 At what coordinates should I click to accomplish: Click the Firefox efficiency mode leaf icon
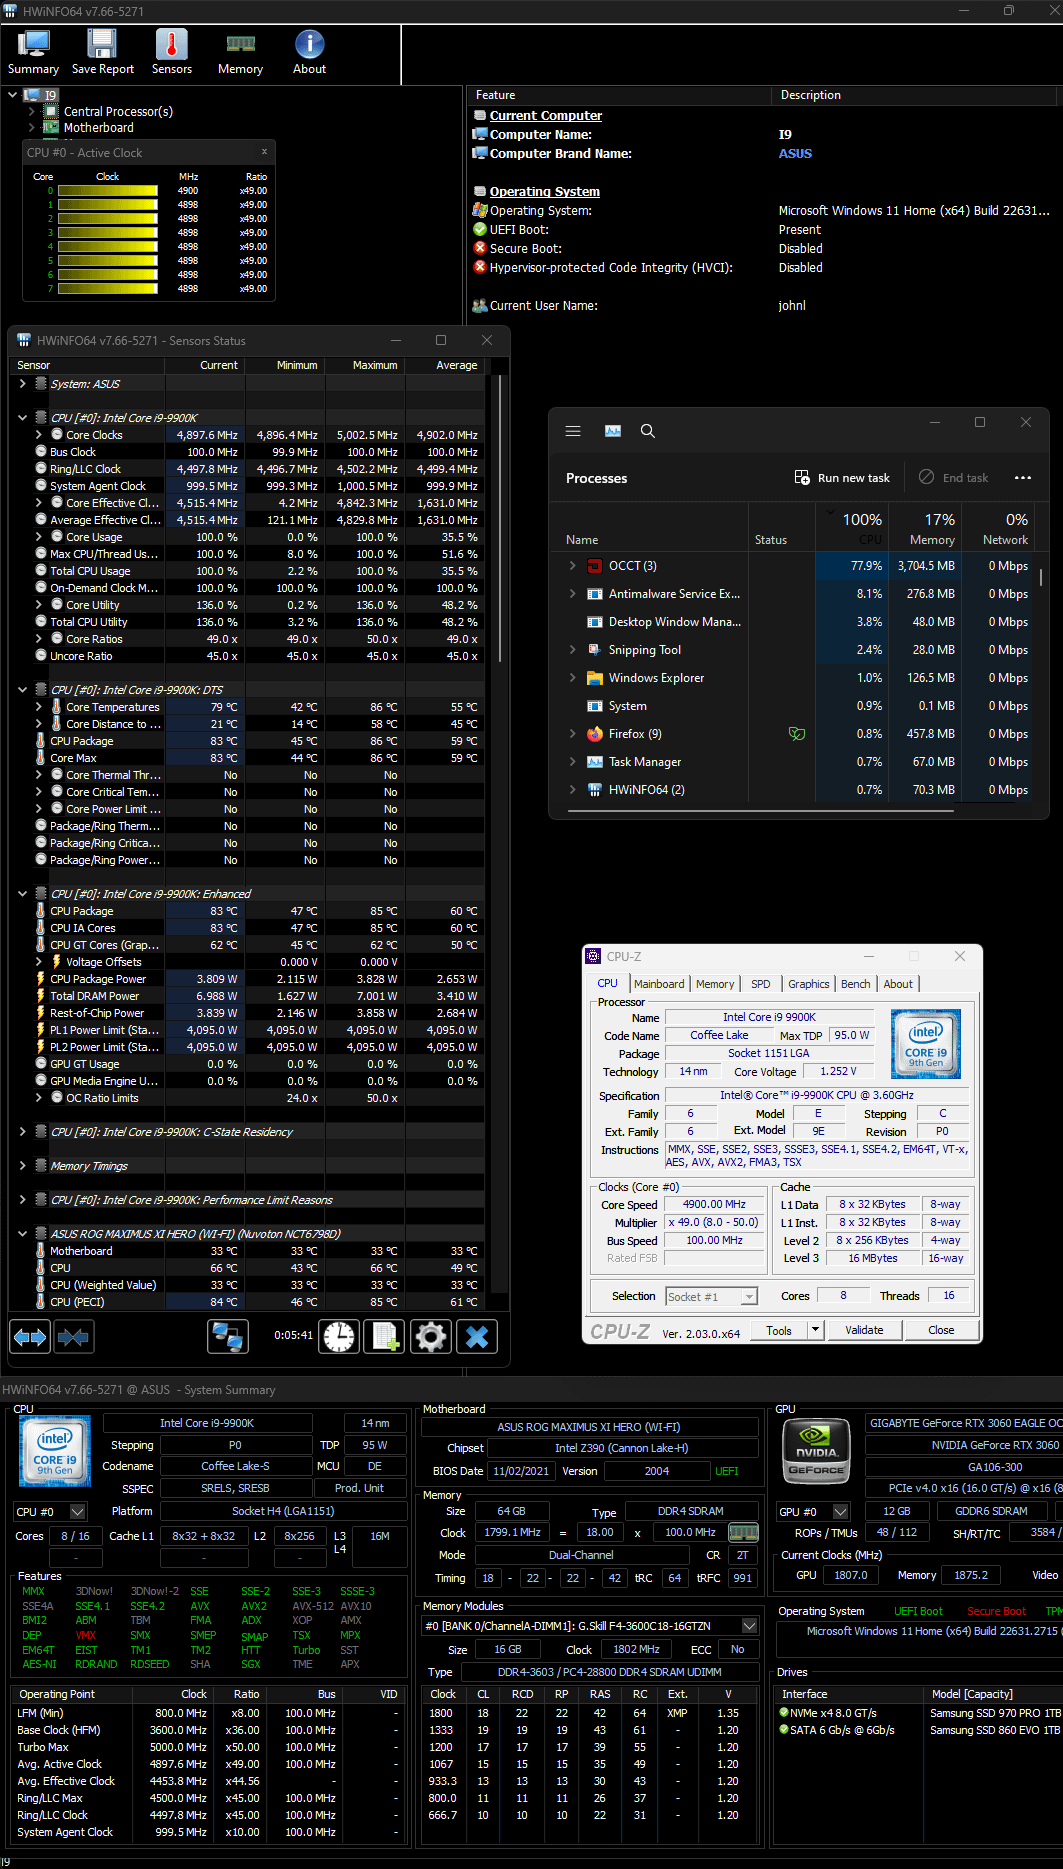coord(797,734)
